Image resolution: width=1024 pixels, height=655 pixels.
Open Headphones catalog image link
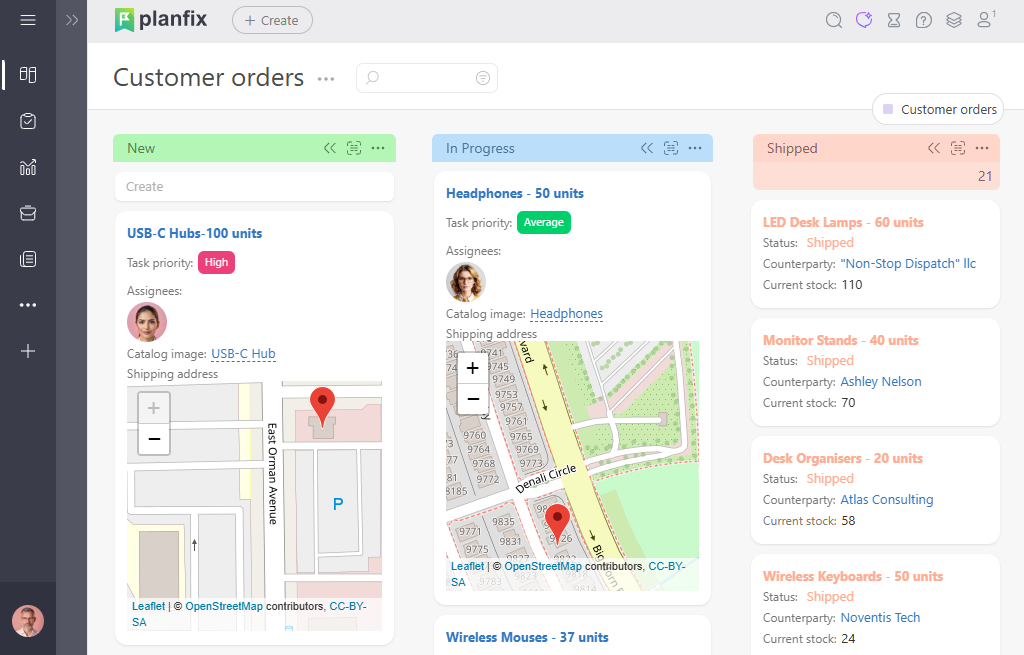[x=566, y=314]
